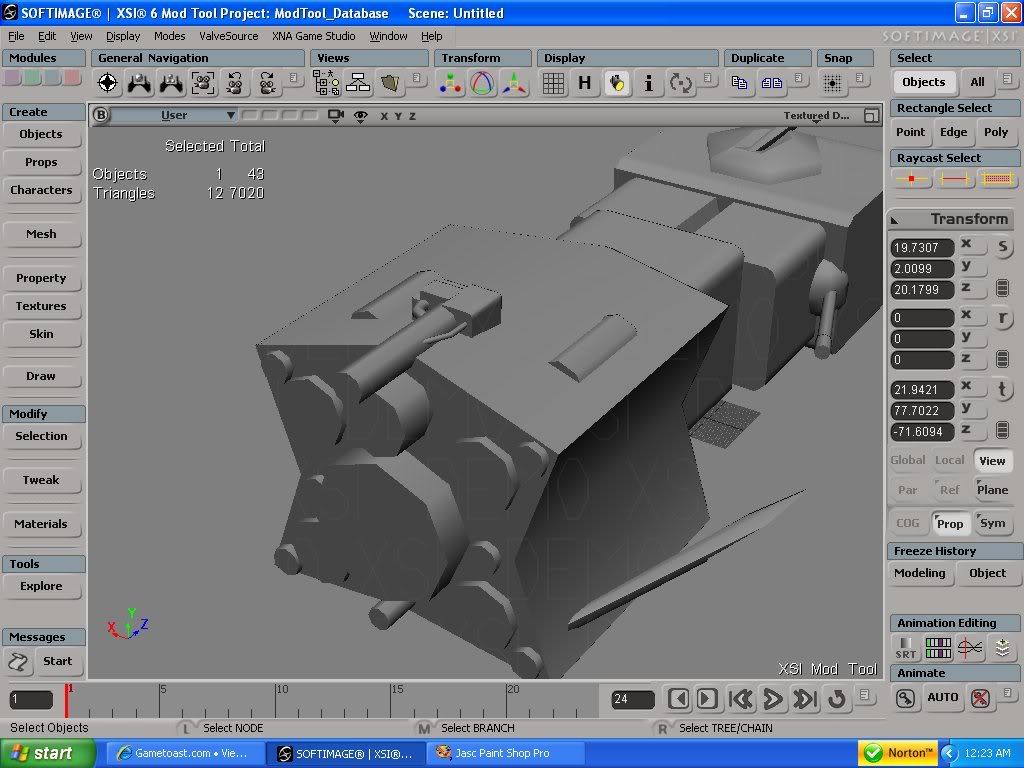The width and height of the screenshot is (1024, 768).
Task: Click the Explore tools button
Action: click(41, 586)
